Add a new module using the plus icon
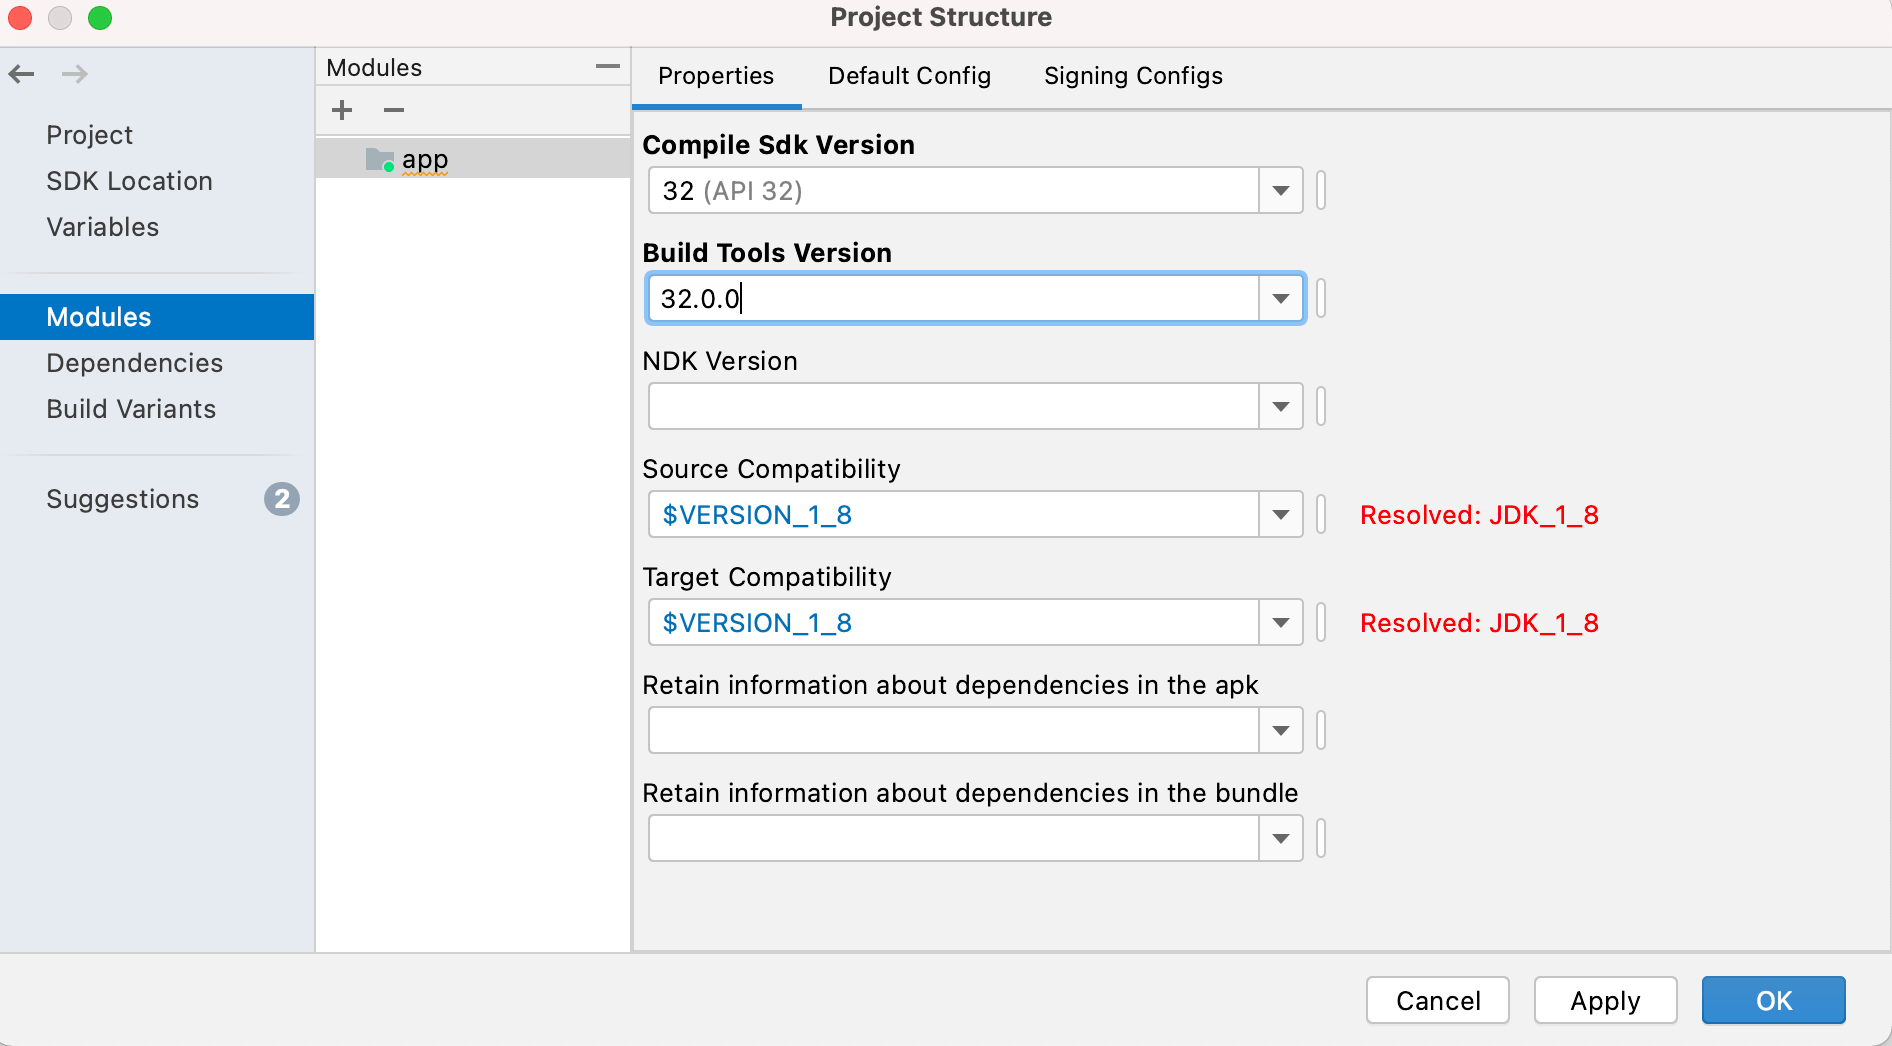 (341, 110)
